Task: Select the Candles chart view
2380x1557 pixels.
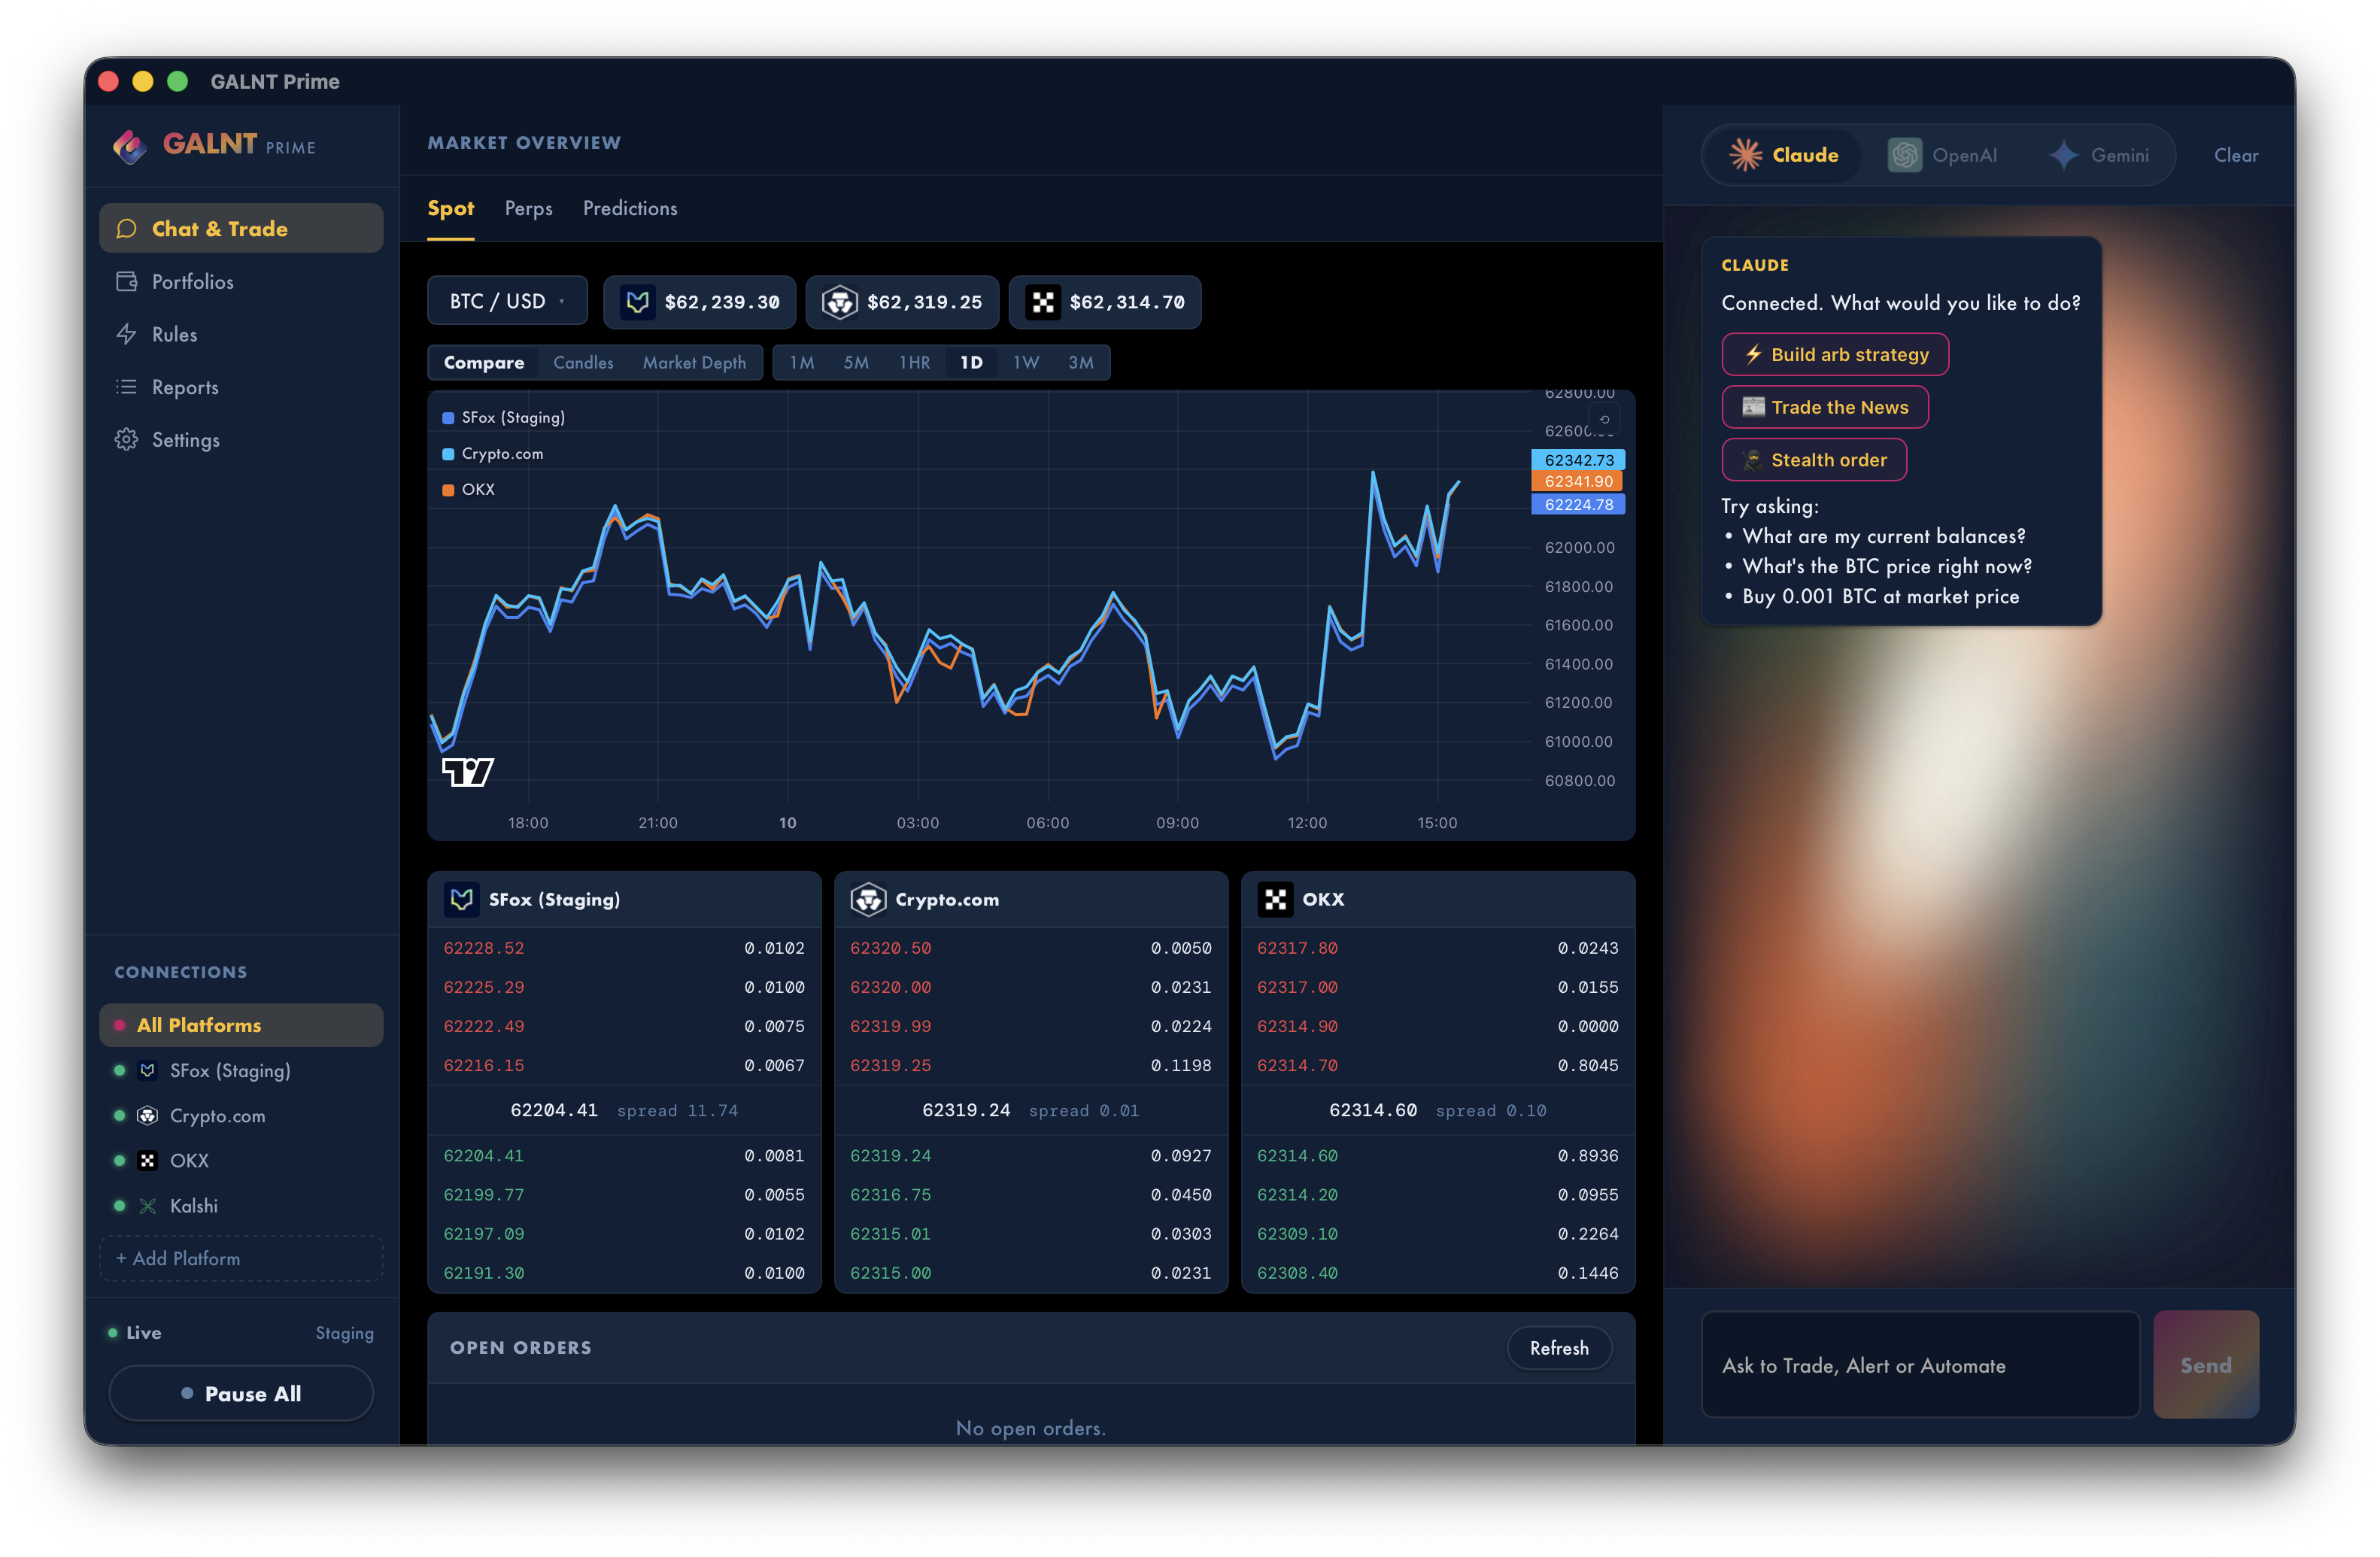Action: click(583, 362)
